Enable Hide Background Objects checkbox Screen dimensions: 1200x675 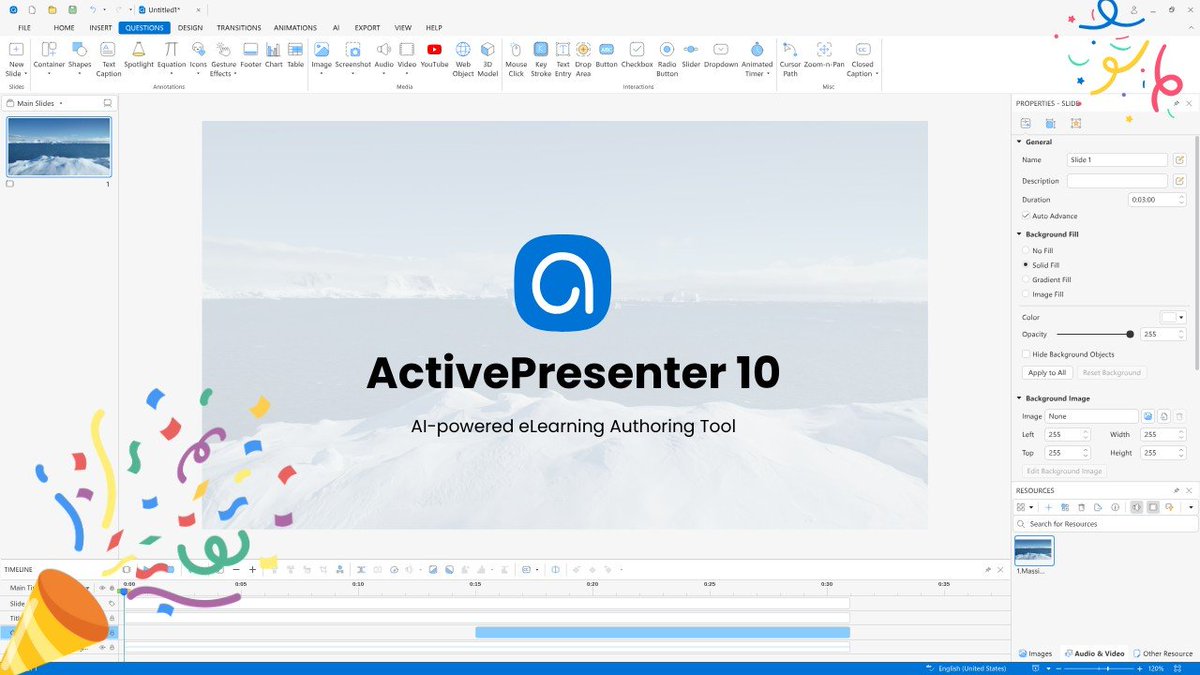click(x=1026, y=354)
